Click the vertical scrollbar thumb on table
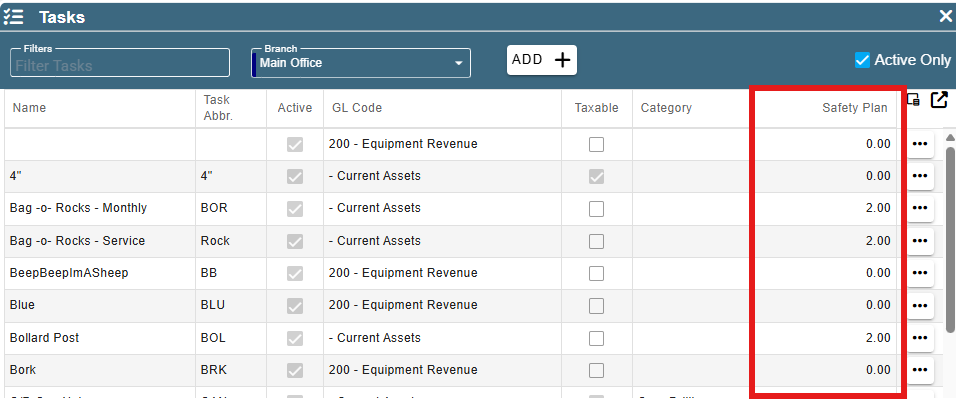The height and width of the screenshot is (399, 956). tap(950, 239)
